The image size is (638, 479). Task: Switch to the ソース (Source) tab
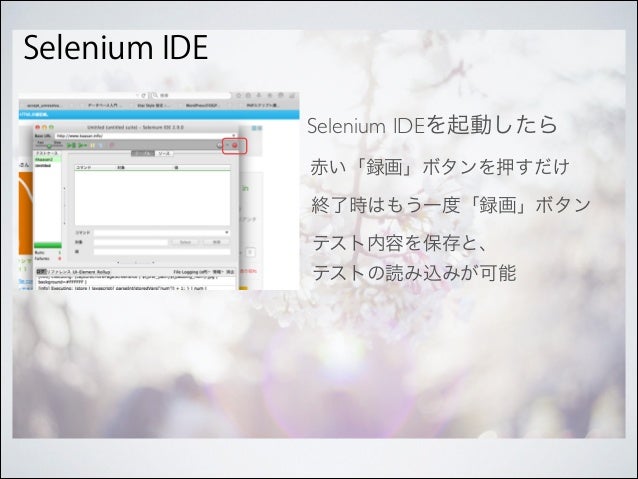164,153
